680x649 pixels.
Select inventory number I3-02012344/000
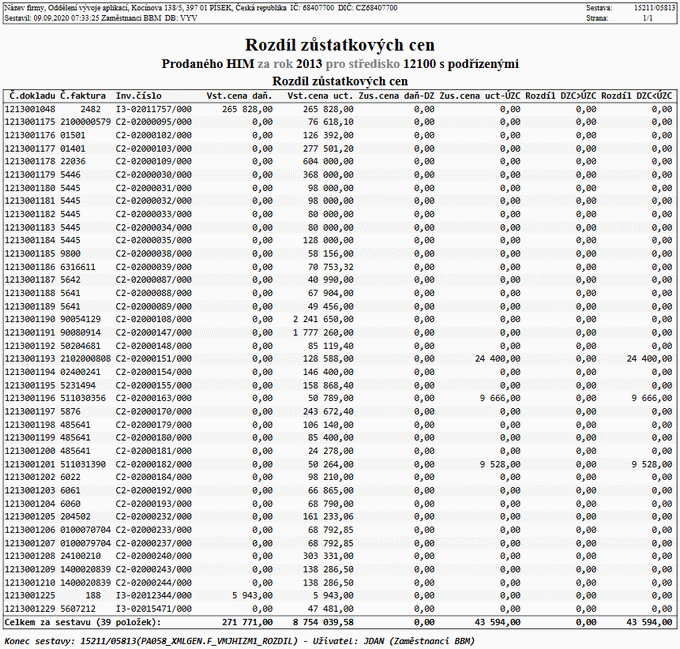154,596
